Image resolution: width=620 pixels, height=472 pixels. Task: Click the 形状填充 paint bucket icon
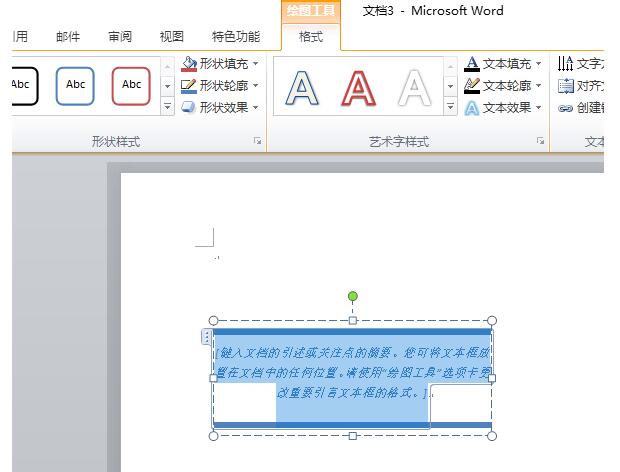click(x=189, y=64)
